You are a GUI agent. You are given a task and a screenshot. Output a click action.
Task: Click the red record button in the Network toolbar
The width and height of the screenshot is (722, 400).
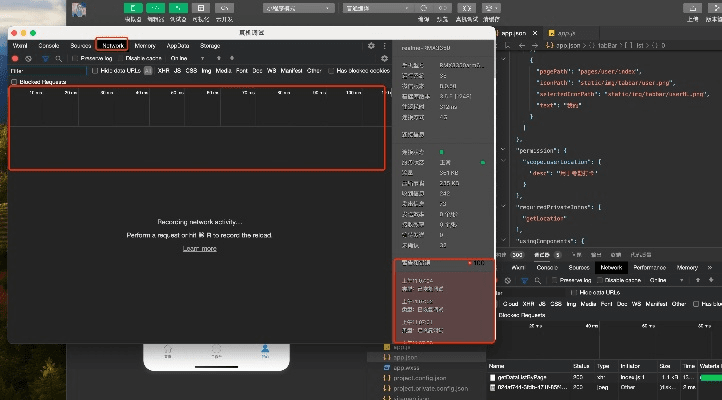click(15, 58)
